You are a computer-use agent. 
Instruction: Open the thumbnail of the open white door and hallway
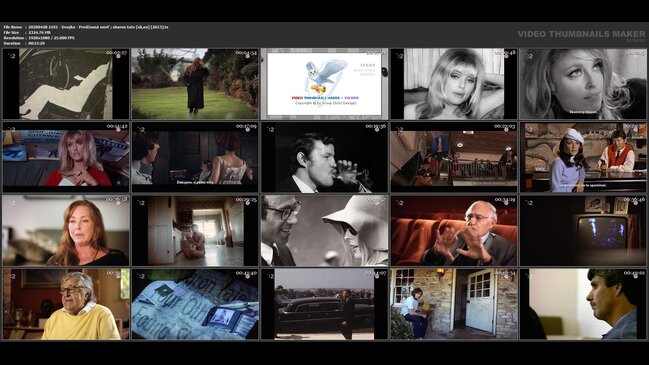(x=195, y=231)
